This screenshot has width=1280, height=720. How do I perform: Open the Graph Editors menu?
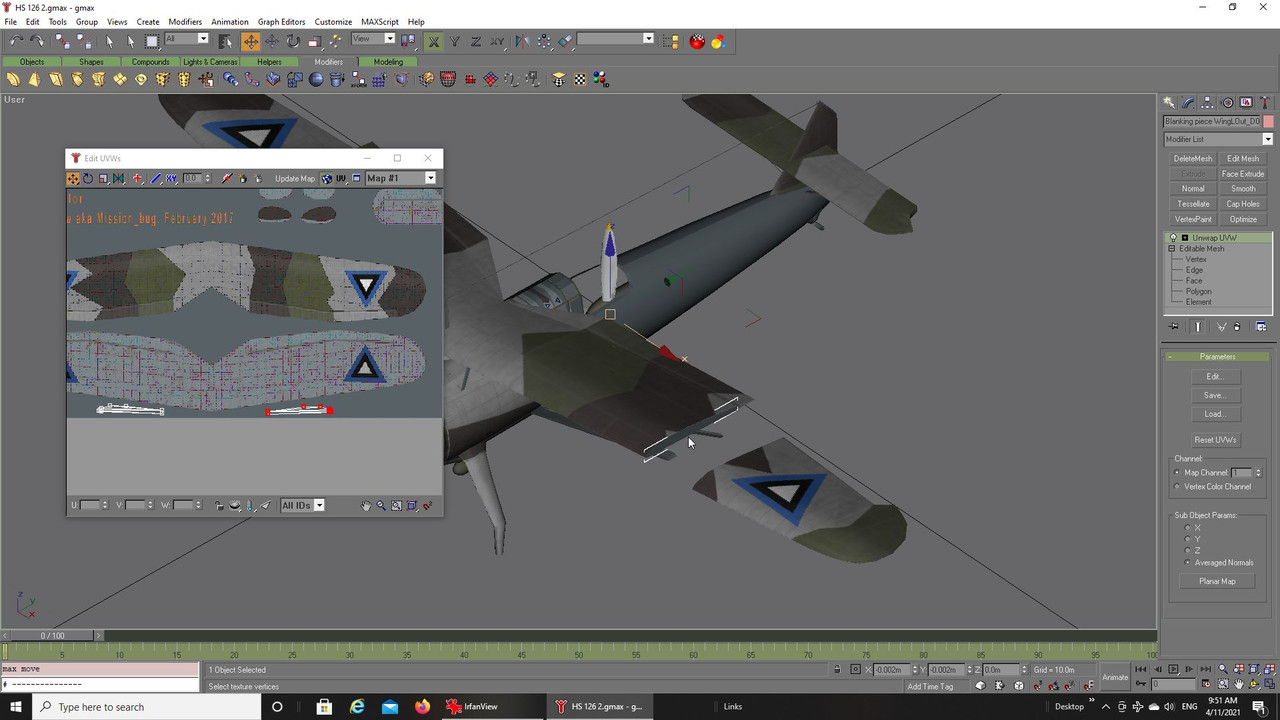281,21
